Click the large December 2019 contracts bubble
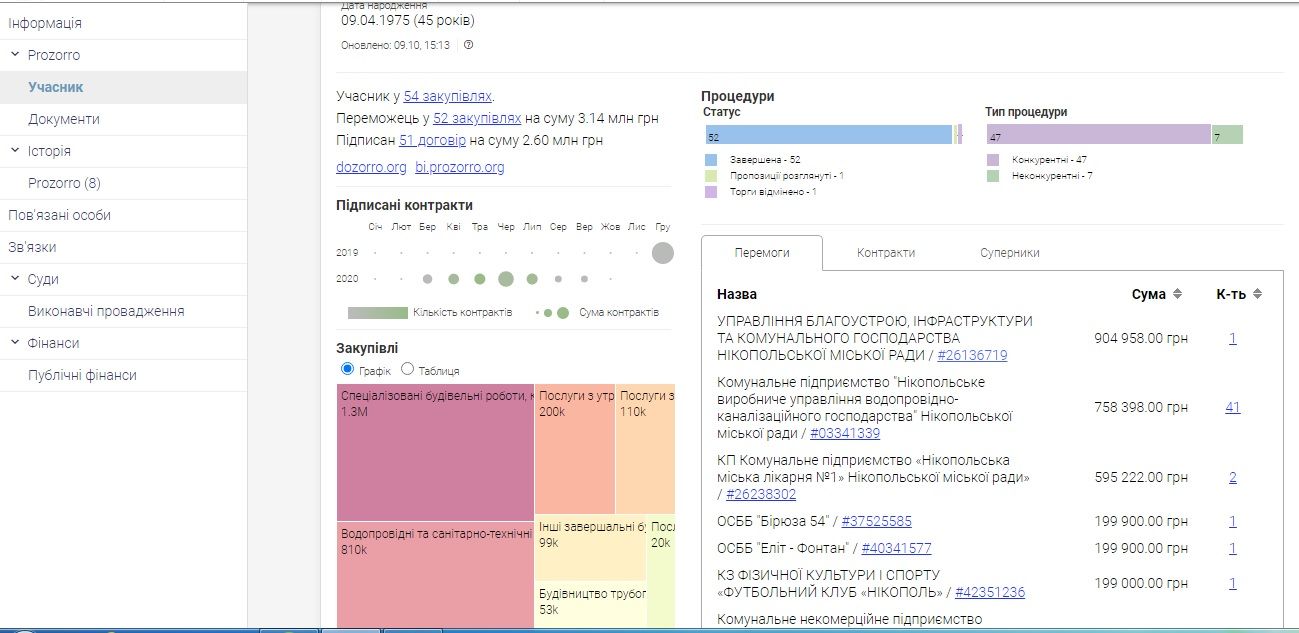 click(x=662, y=253)
